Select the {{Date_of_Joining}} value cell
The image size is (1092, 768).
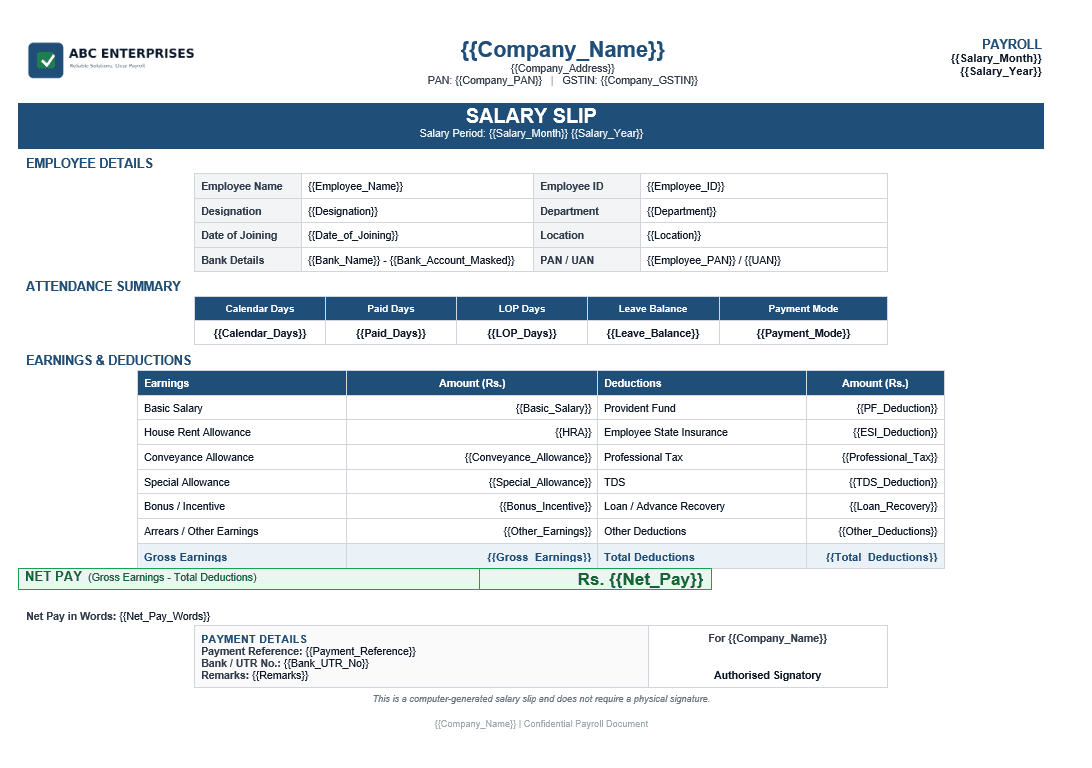[x=417, y=235]
